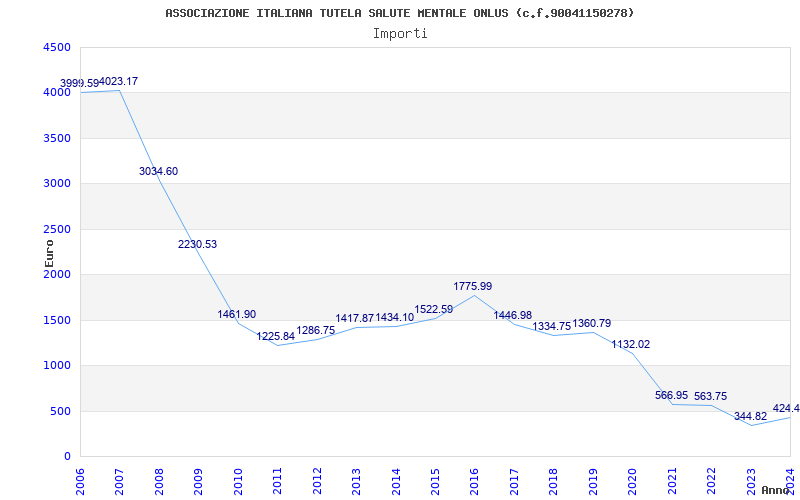
Task: Select the 2022 year axis label
Action: click(x=711, y=481)
